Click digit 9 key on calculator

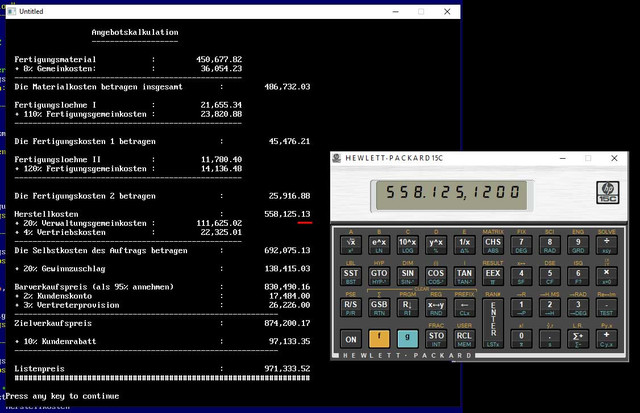click(x=578, y=245)
